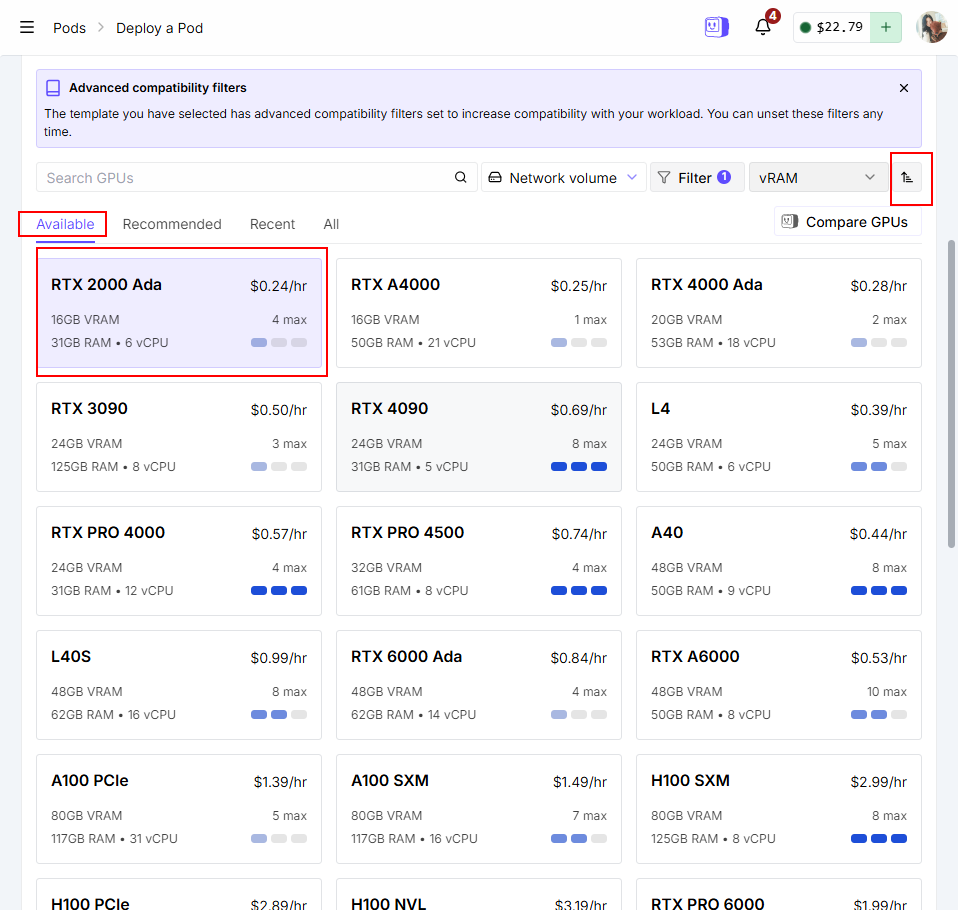Select the A100 PCIe GPU card
This screenshot has width=958, height=910.
[x=179, y=809]
